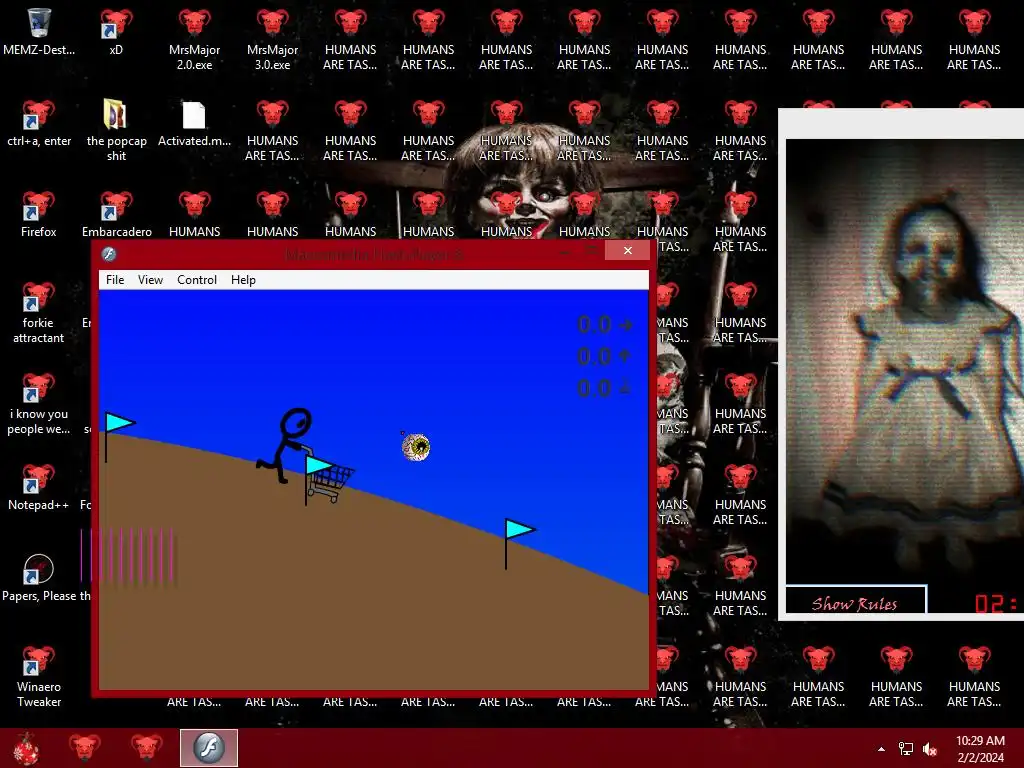Click the shopping cart in the game
This screenshot has width=1024, height=768.
click(x=332, y=483)
